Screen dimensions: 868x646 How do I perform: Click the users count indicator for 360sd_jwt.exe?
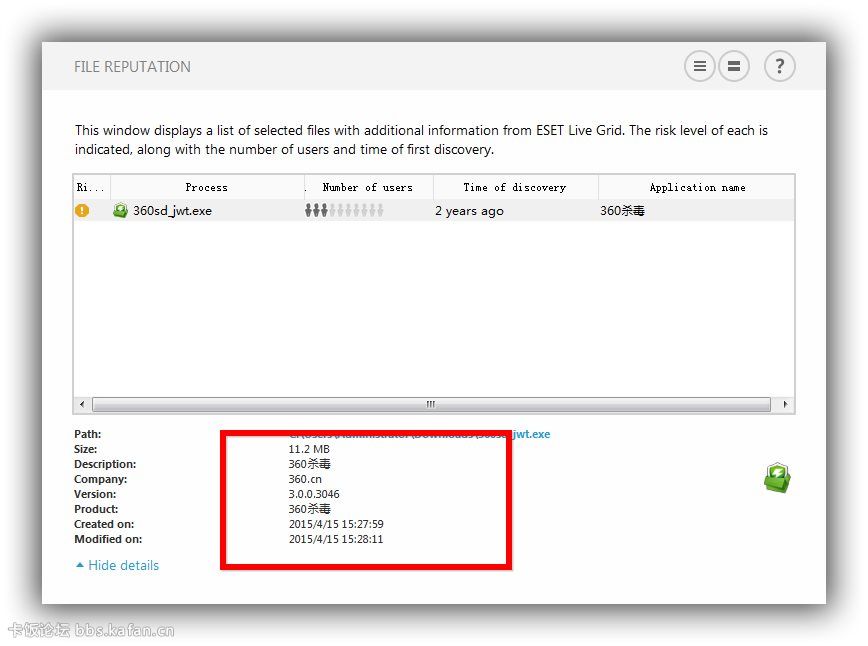point(344,210)
